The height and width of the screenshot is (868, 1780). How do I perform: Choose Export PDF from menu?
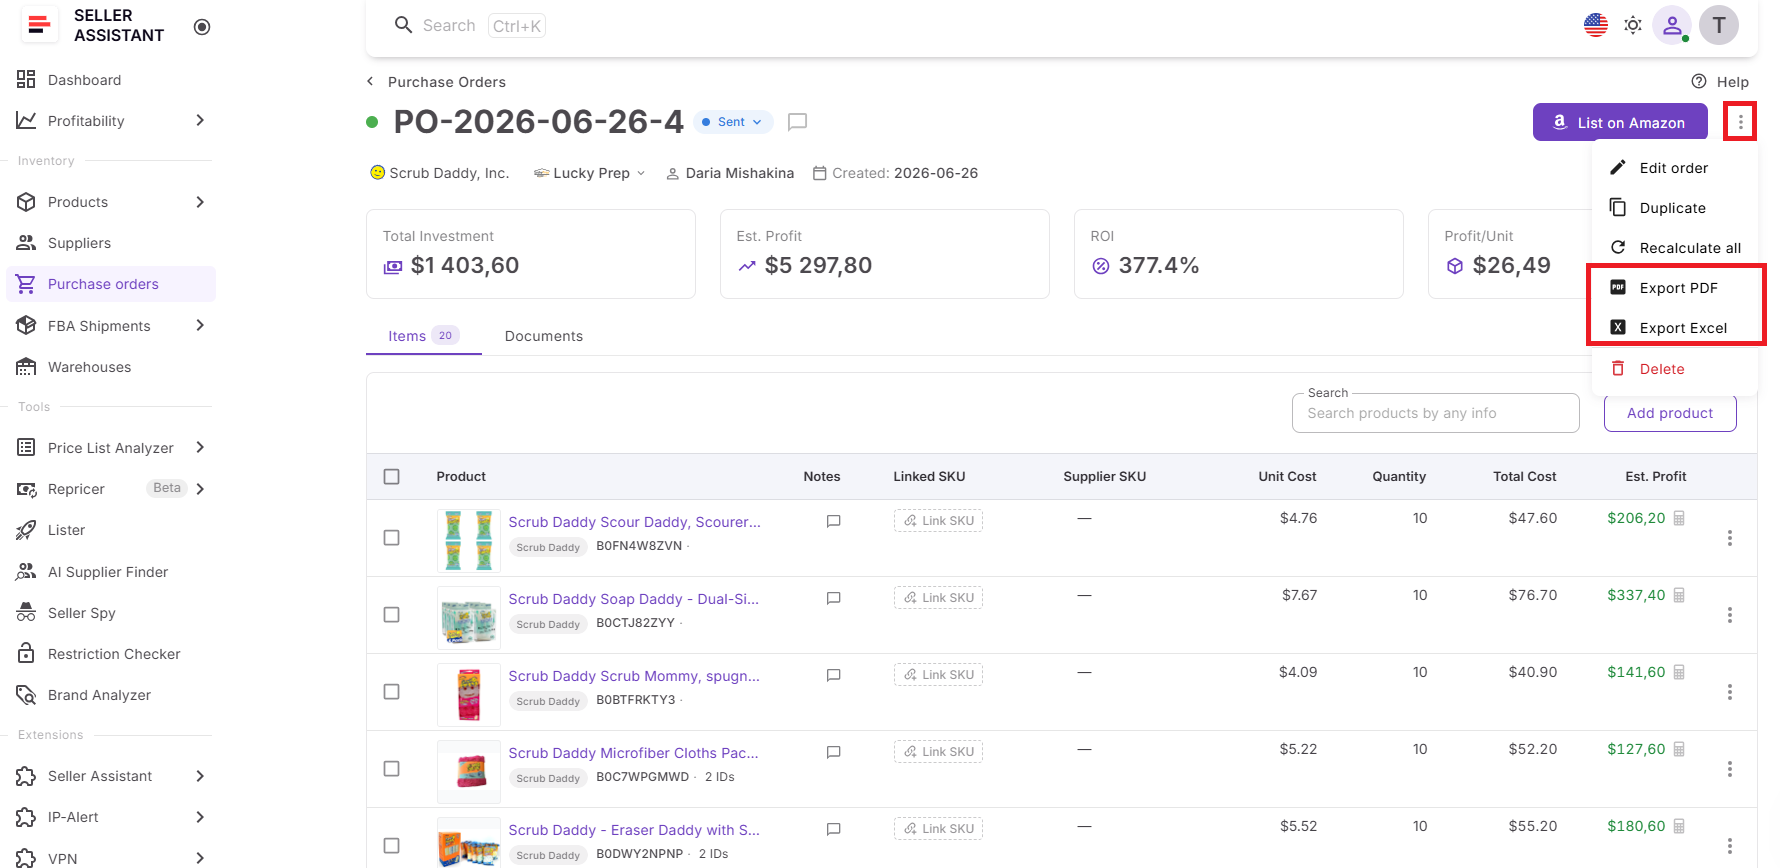[1675, 288]
